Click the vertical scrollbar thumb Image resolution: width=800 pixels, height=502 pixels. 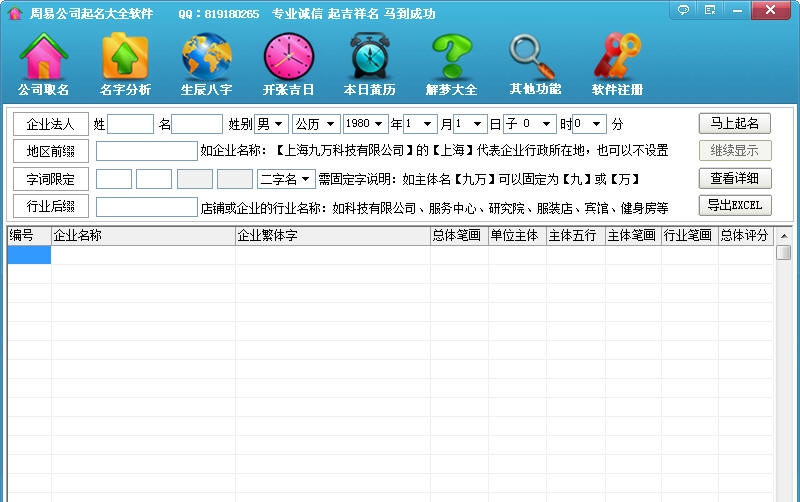[x=784, y=253]
